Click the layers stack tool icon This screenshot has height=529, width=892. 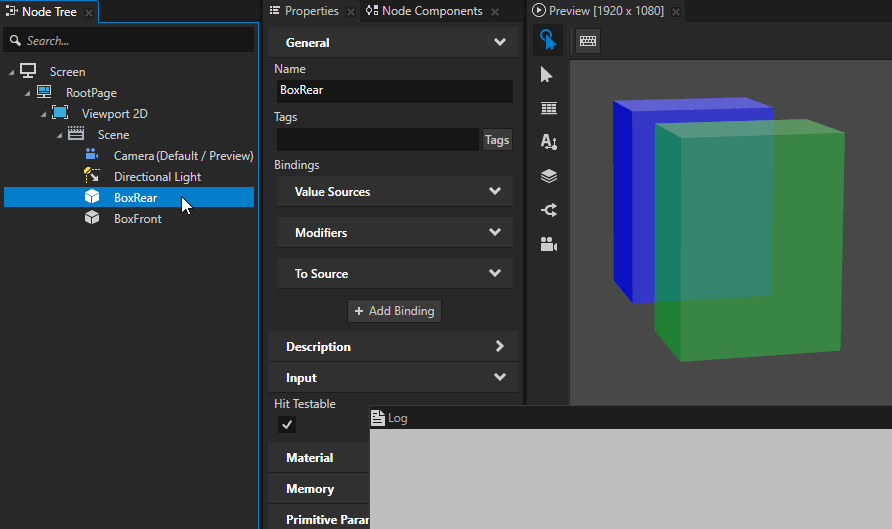click(548, 176)
